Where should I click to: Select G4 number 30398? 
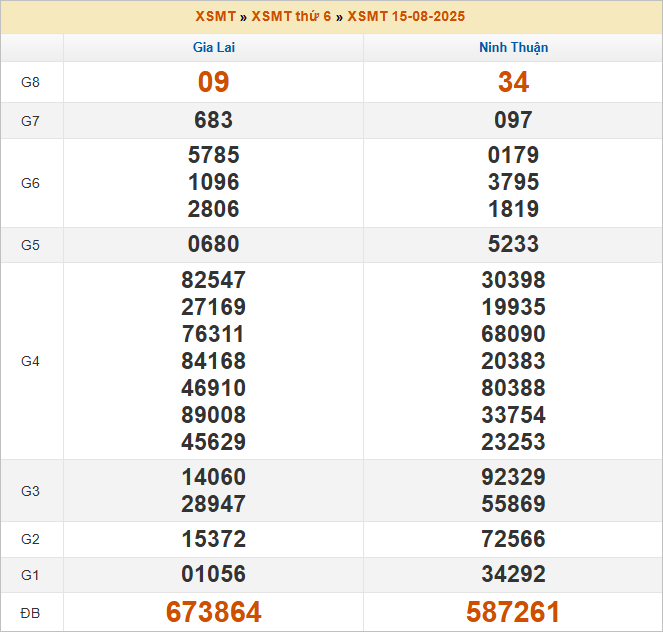tap(513, 280)
